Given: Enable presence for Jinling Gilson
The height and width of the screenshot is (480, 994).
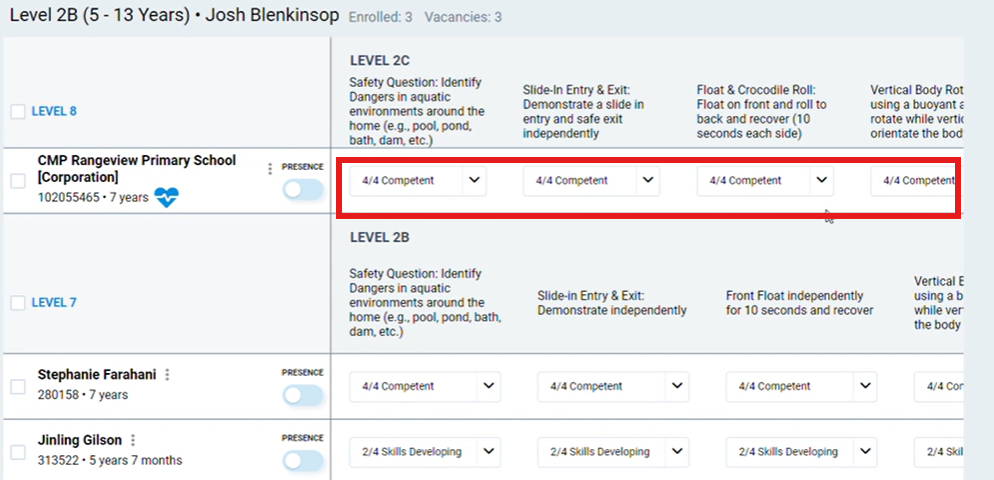Looking at the screenshot, I should 303,460.
